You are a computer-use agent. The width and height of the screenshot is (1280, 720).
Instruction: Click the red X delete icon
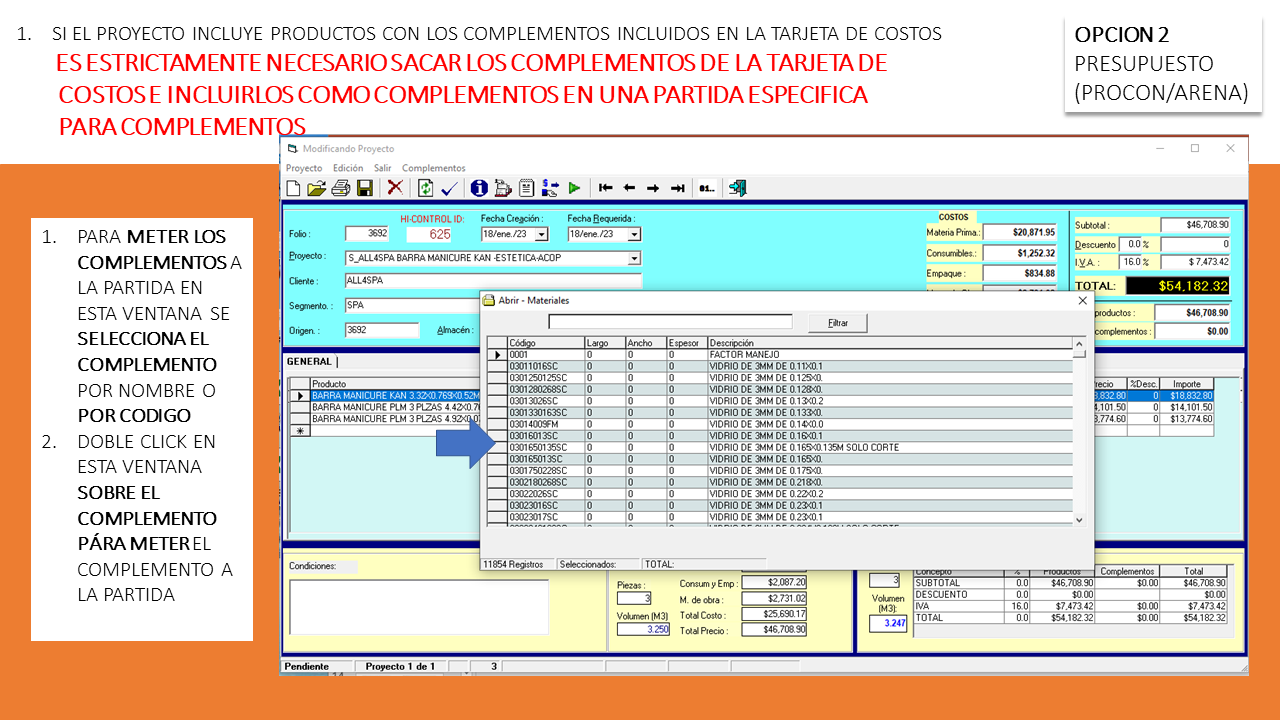tap(395, 188)
